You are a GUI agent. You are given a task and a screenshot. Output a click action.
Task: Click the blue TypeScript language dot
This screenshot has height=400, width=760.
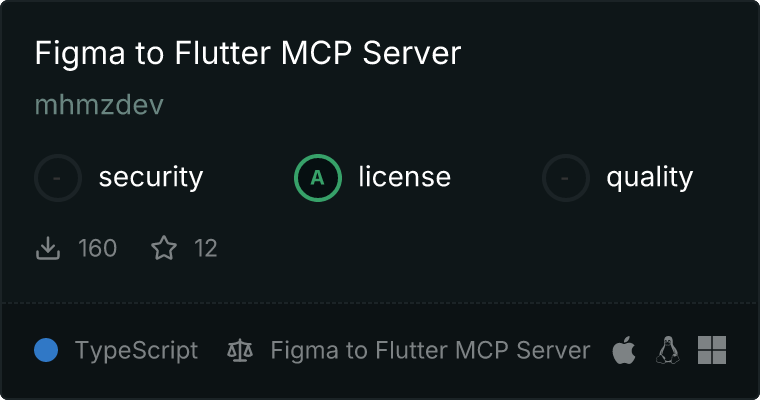46,351
